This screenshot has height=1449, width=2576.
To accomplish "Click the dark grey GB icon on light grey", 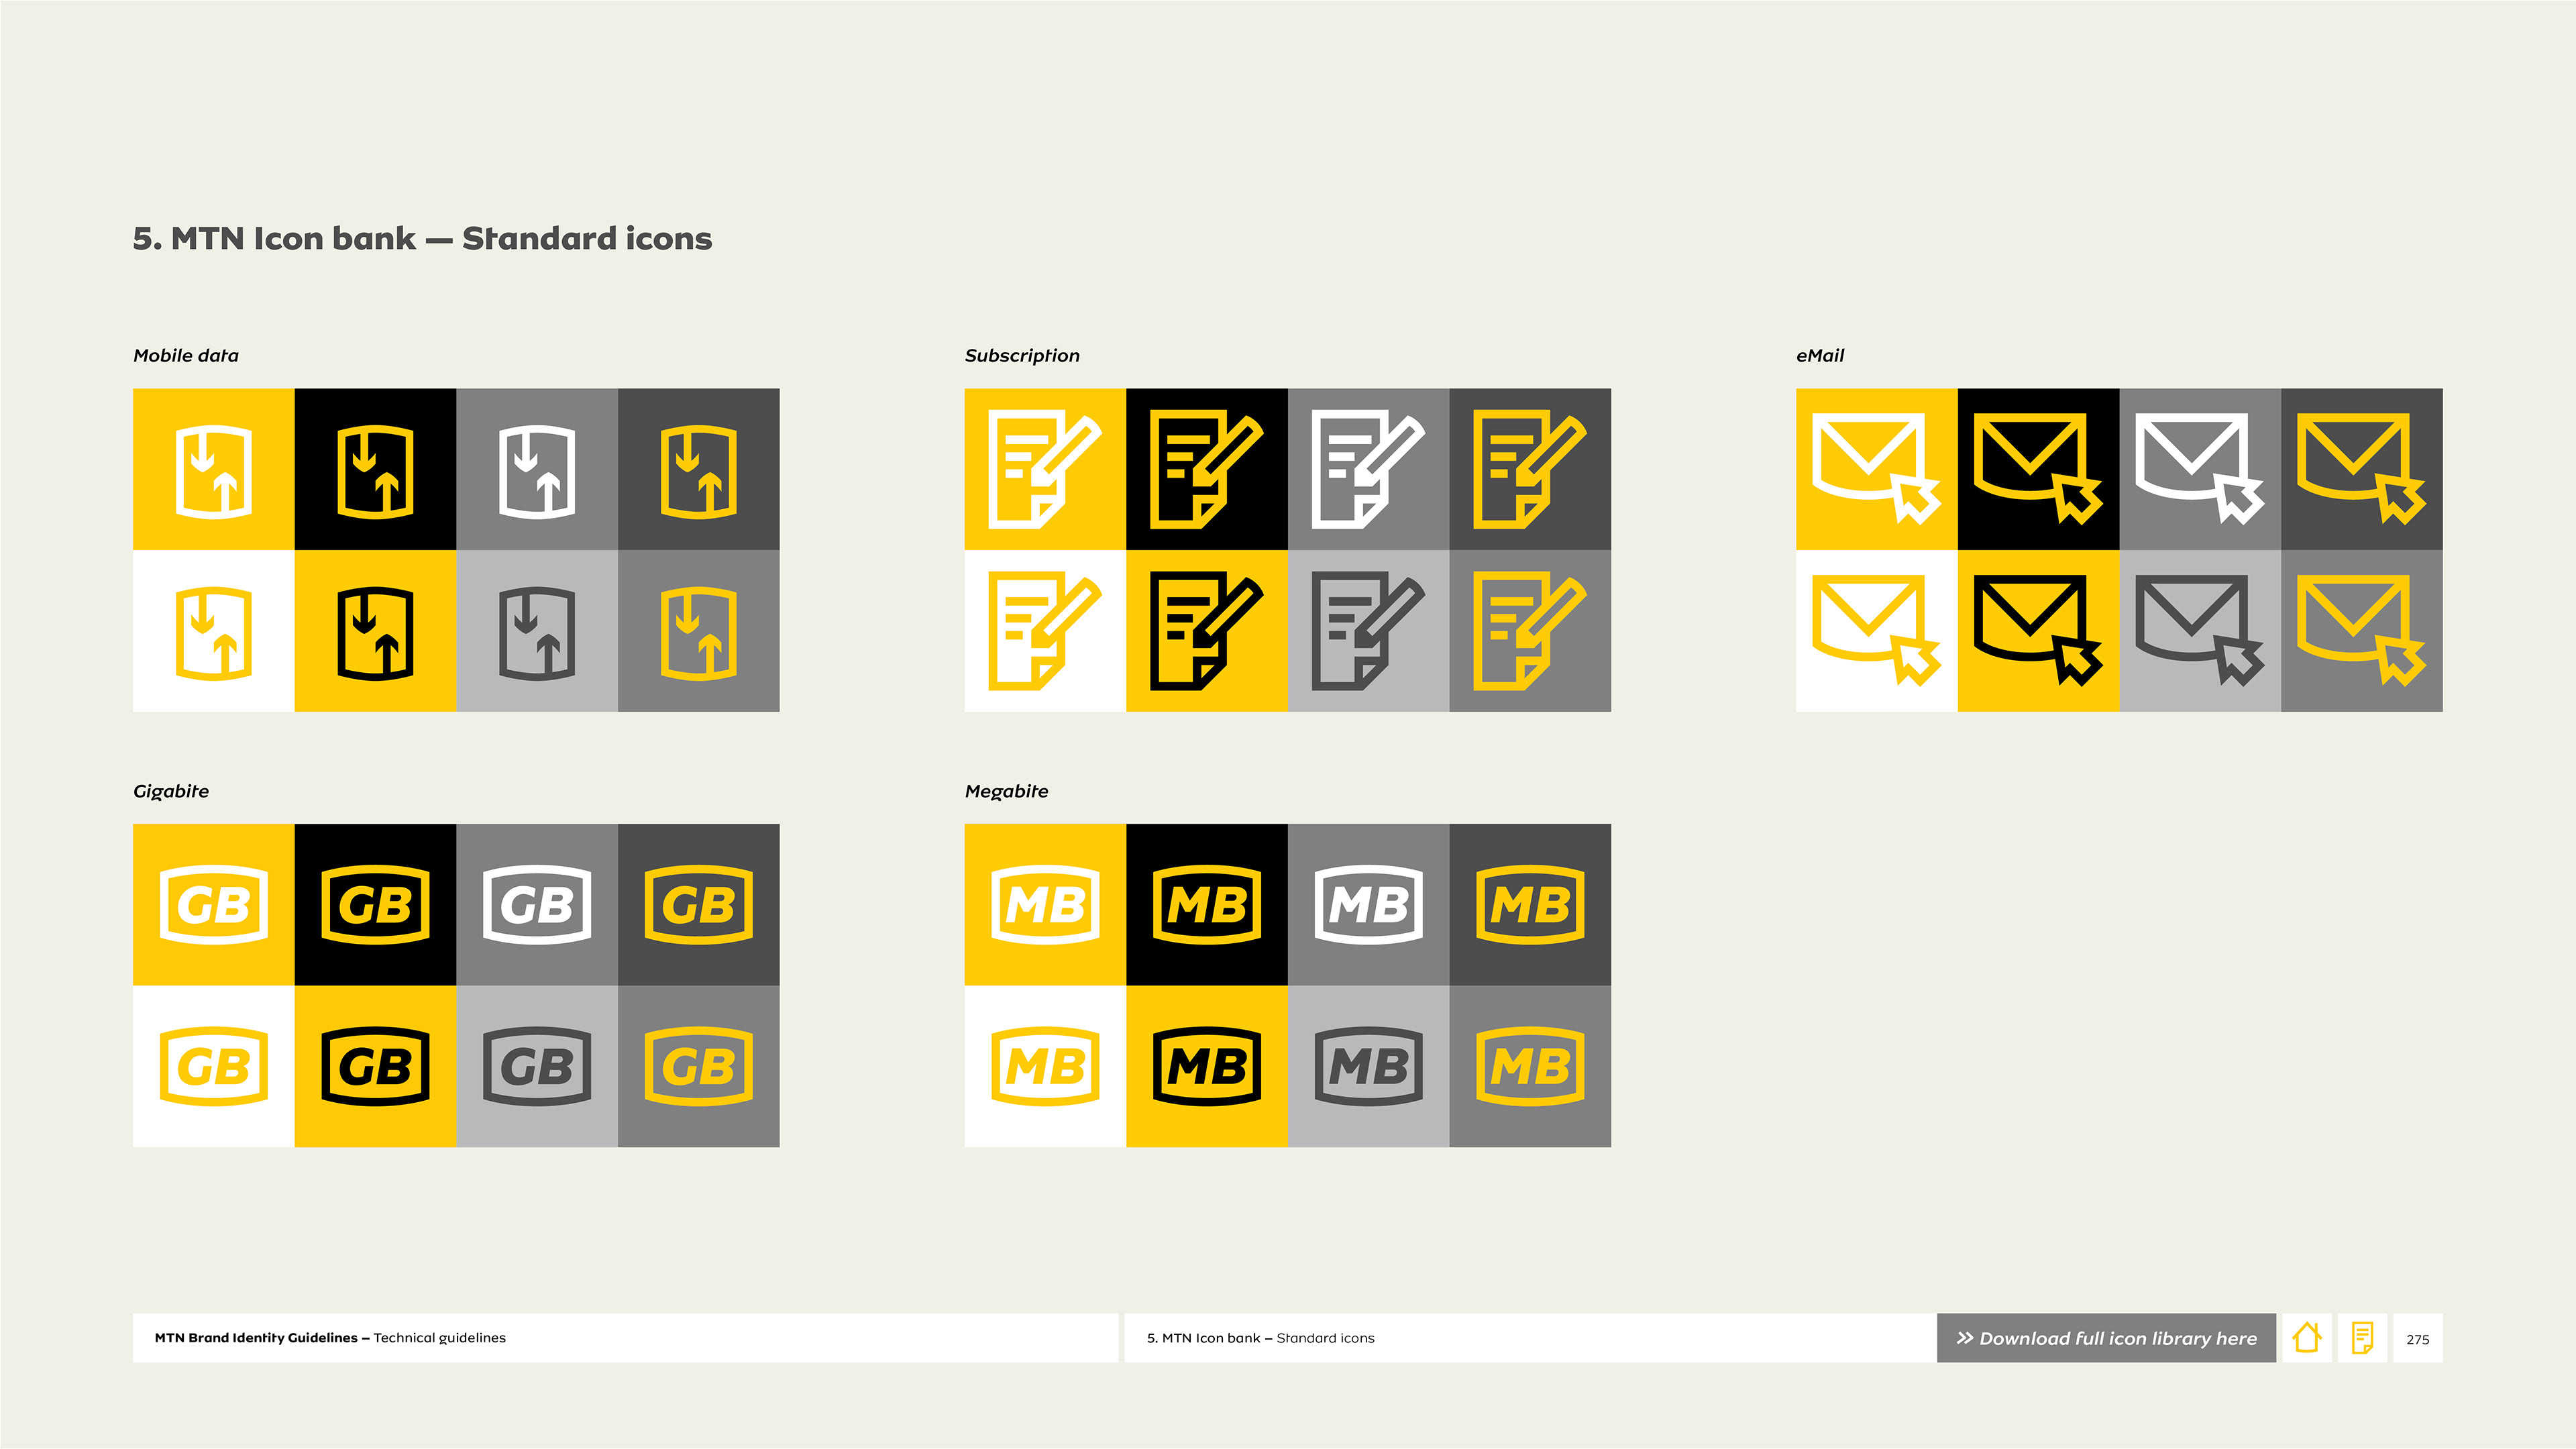I will click(537, 1066).
